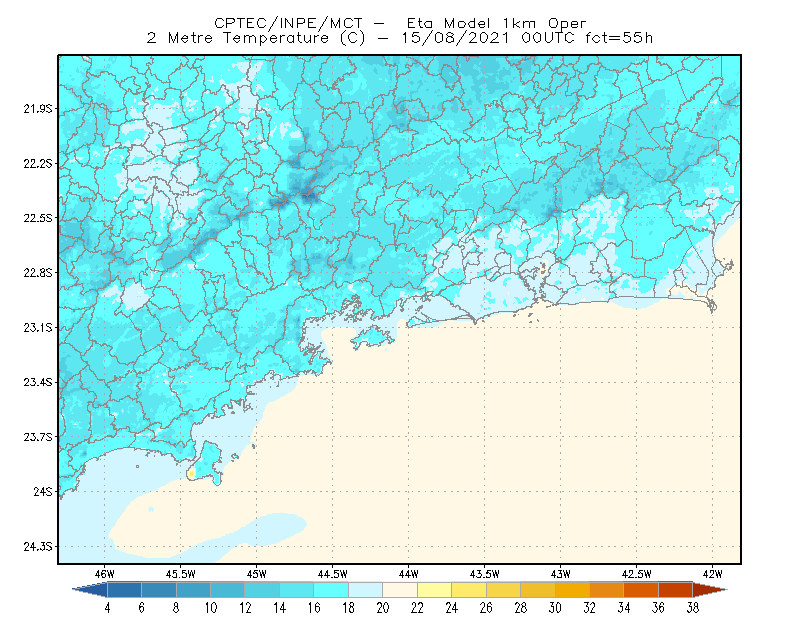Click the legend swatch between 34 and 36

click(x=641, y=589)
